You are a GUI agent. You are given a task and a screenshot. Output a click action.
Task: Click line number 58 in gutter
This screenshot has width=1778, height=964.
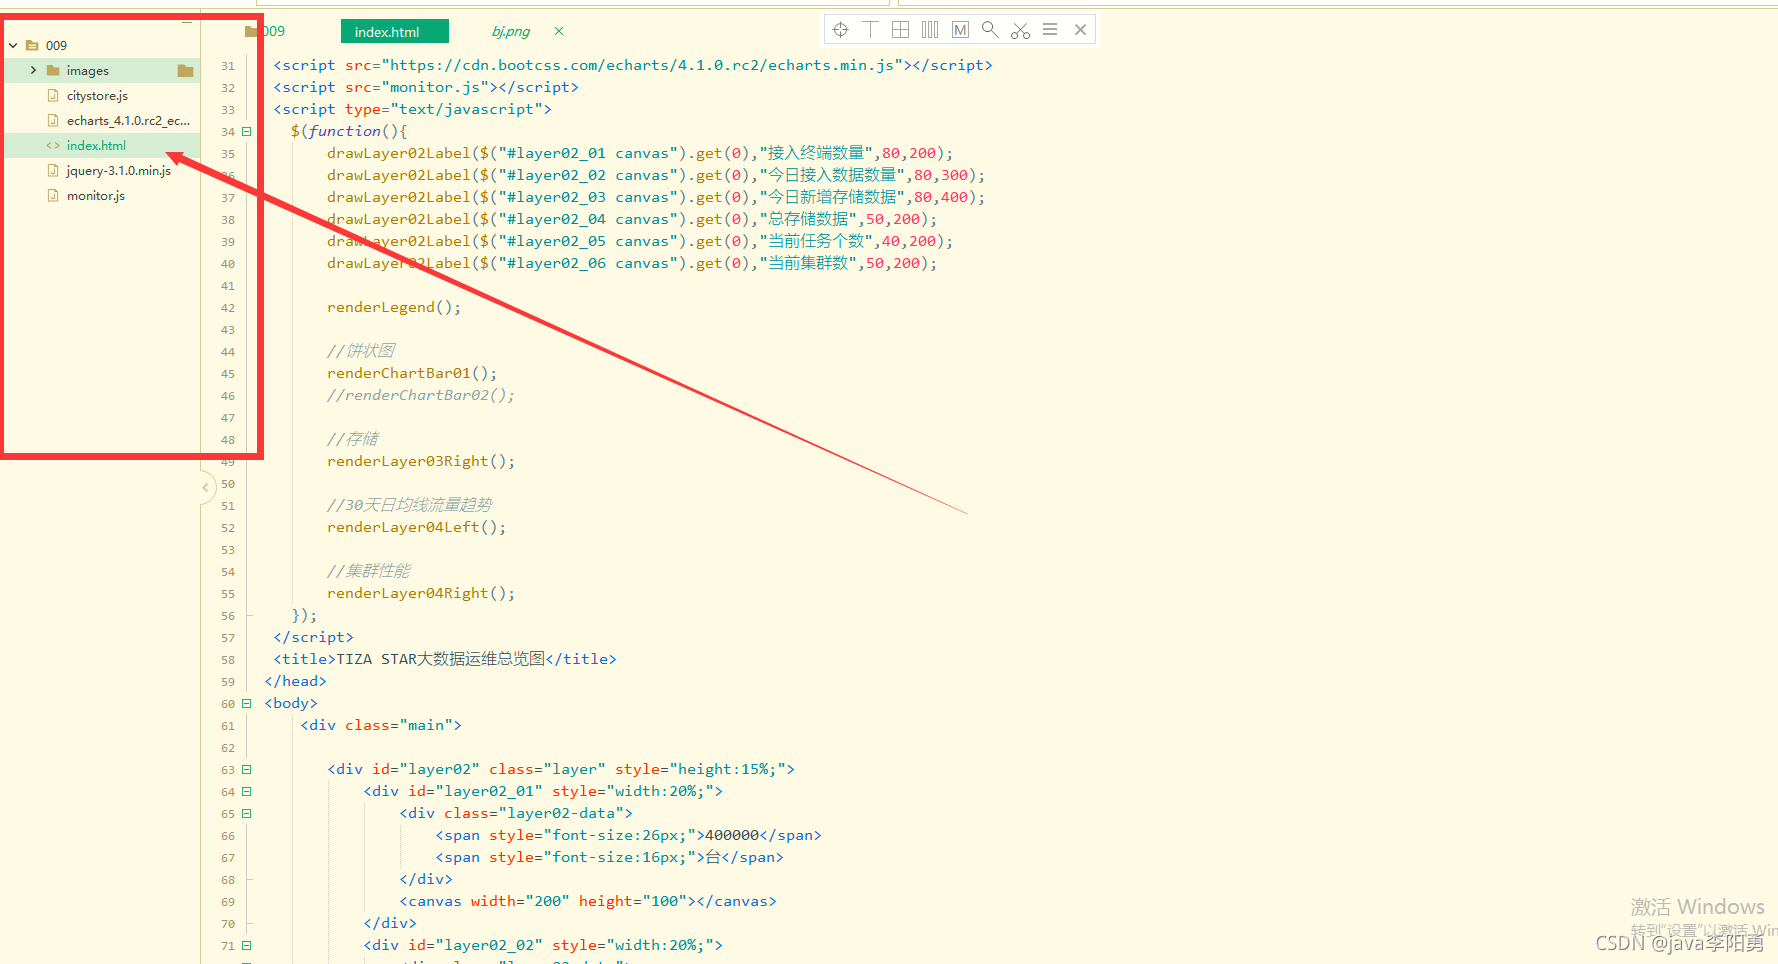click(228, 660)
